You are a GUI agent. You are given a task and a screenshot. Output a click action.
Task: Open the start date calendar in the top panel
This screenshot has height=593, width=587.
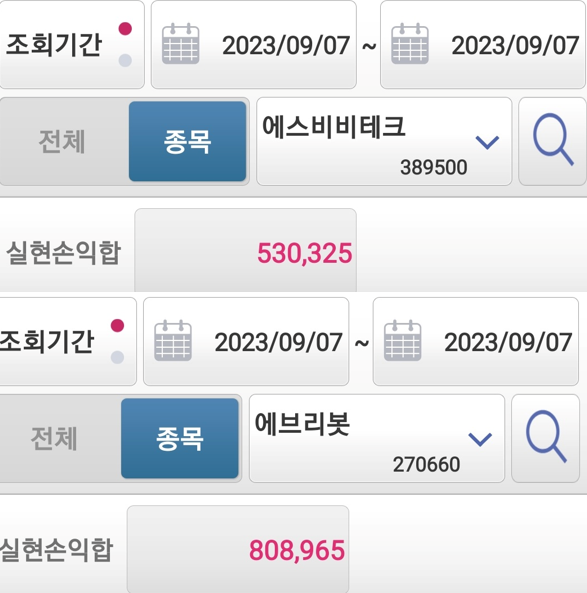coord(180,44)
